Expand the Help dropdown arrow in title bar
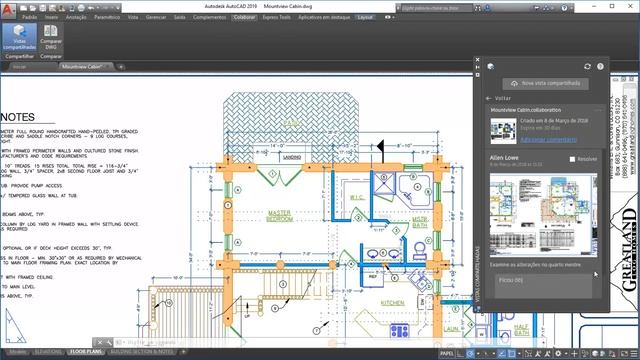This screenshot has width=640, height=360. coord(571,8)
